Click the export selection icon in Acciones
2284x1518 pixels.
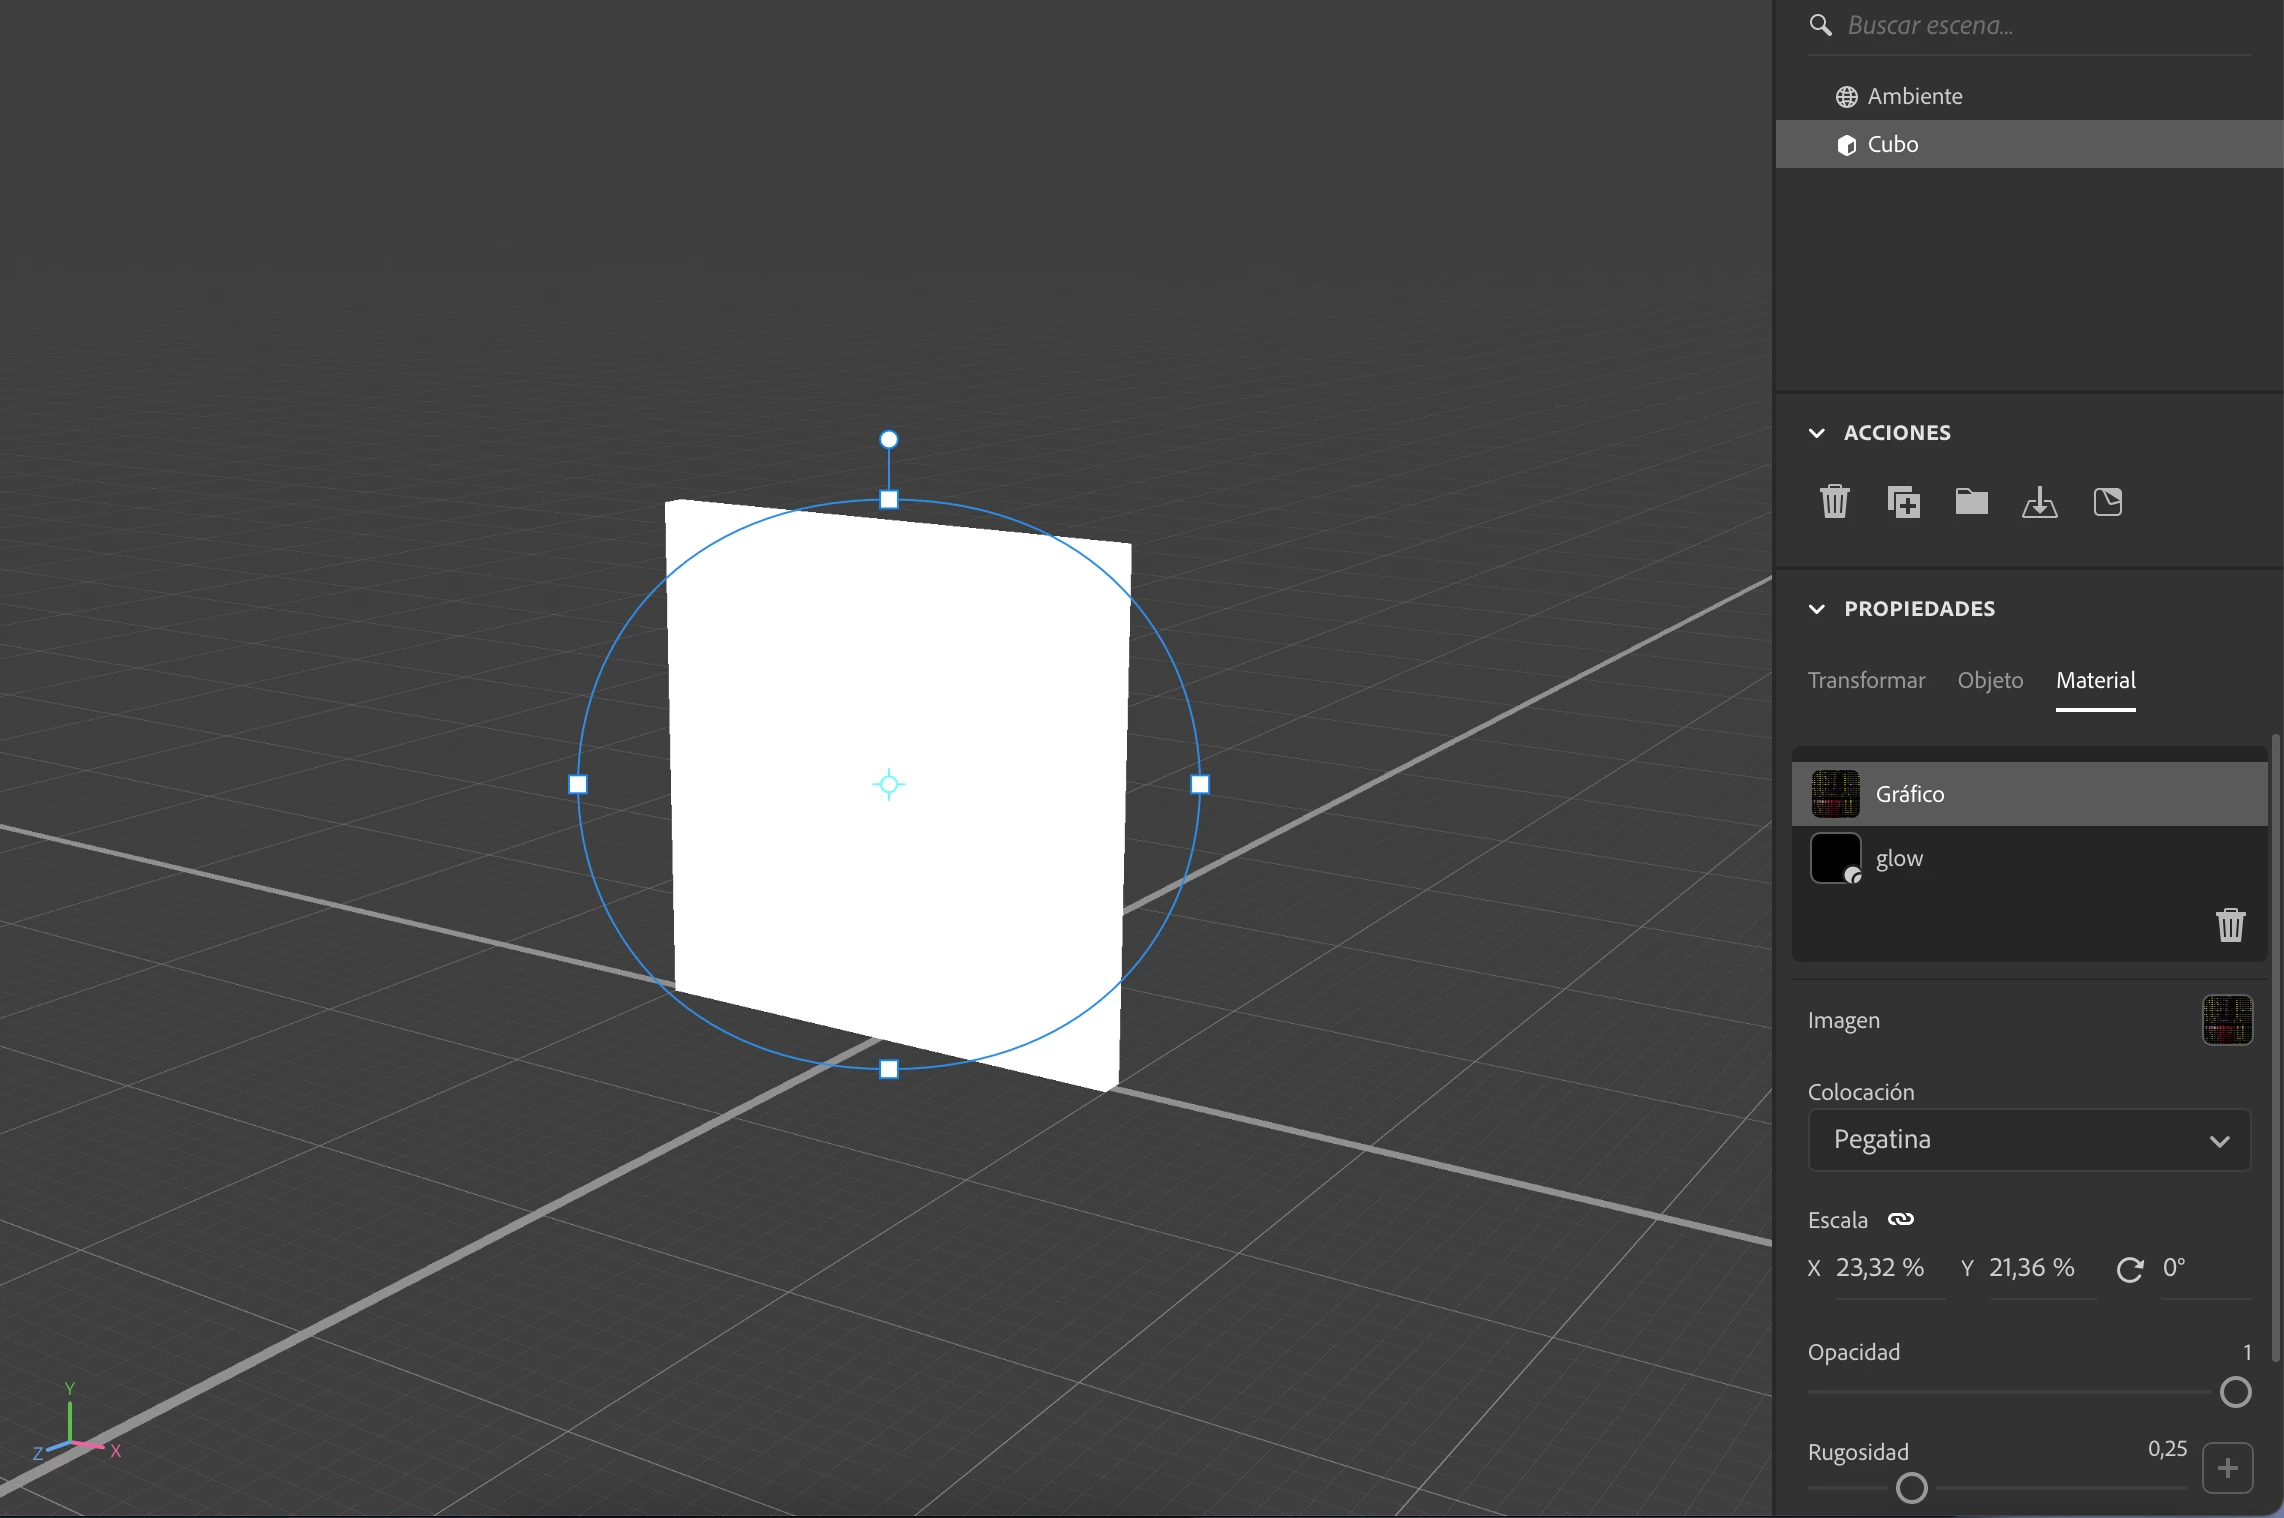tap(2107, 501)
